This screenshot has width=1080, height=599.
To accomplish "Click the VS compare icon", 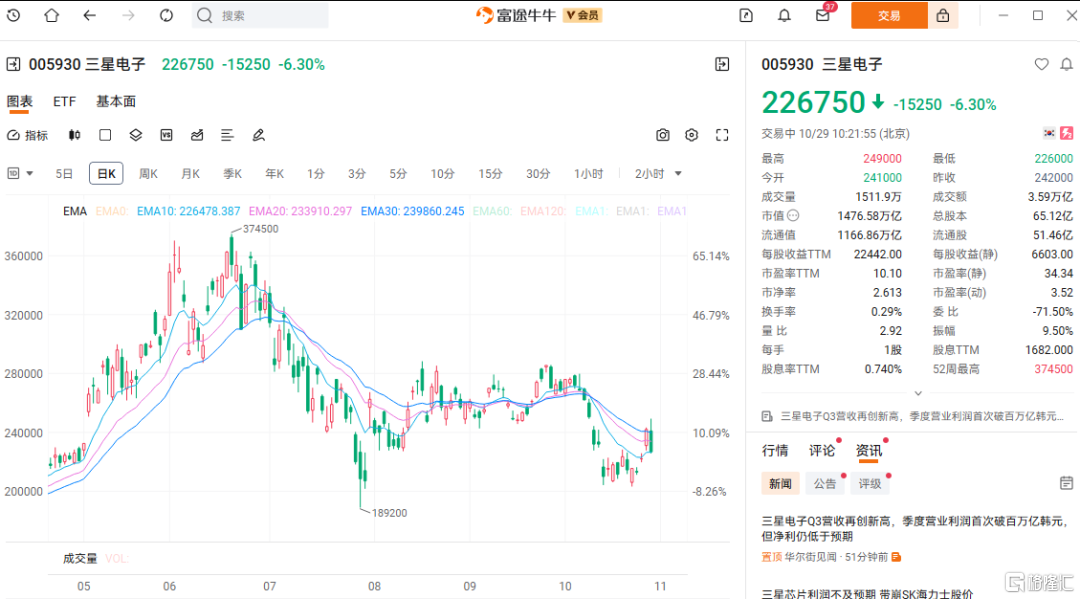I will pyautogui.click(x=166, y=135).
